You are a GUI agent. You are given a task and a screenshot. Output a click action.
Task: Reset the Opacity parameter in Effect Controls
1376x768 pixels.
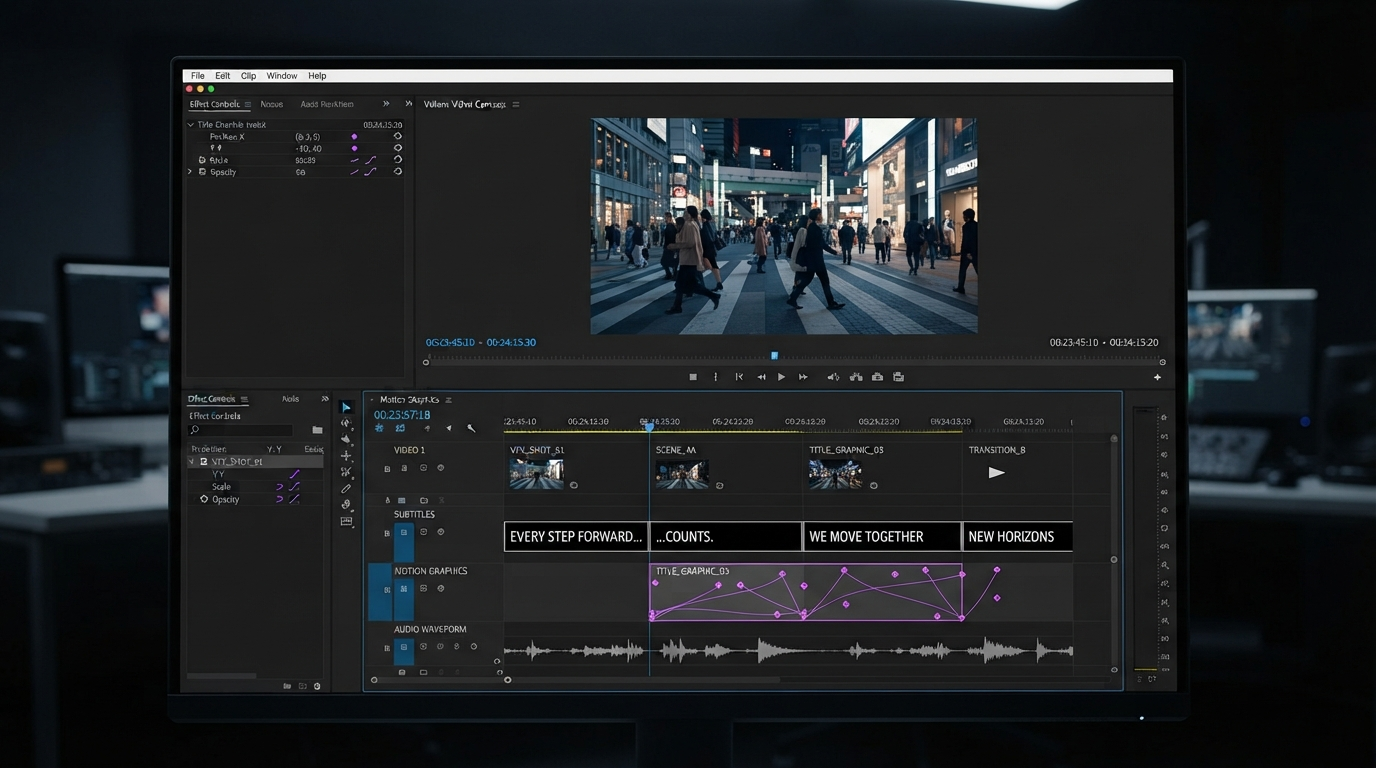point(397,172)
